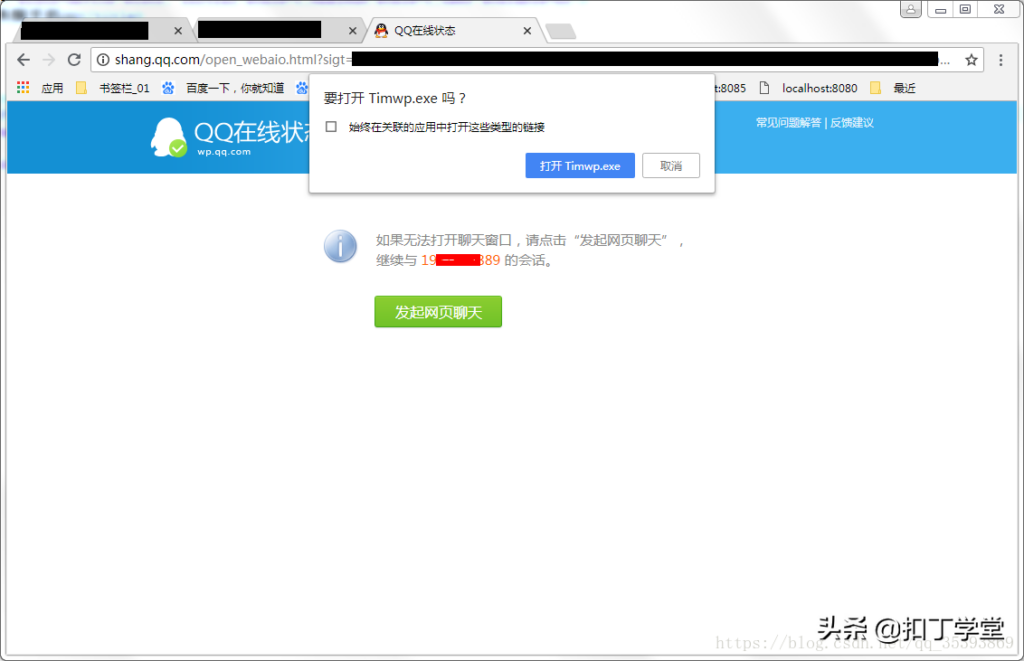The image size is (1024, 661).
Task: Bookmark this page with the star icon
Action: [x=971, y=59]
